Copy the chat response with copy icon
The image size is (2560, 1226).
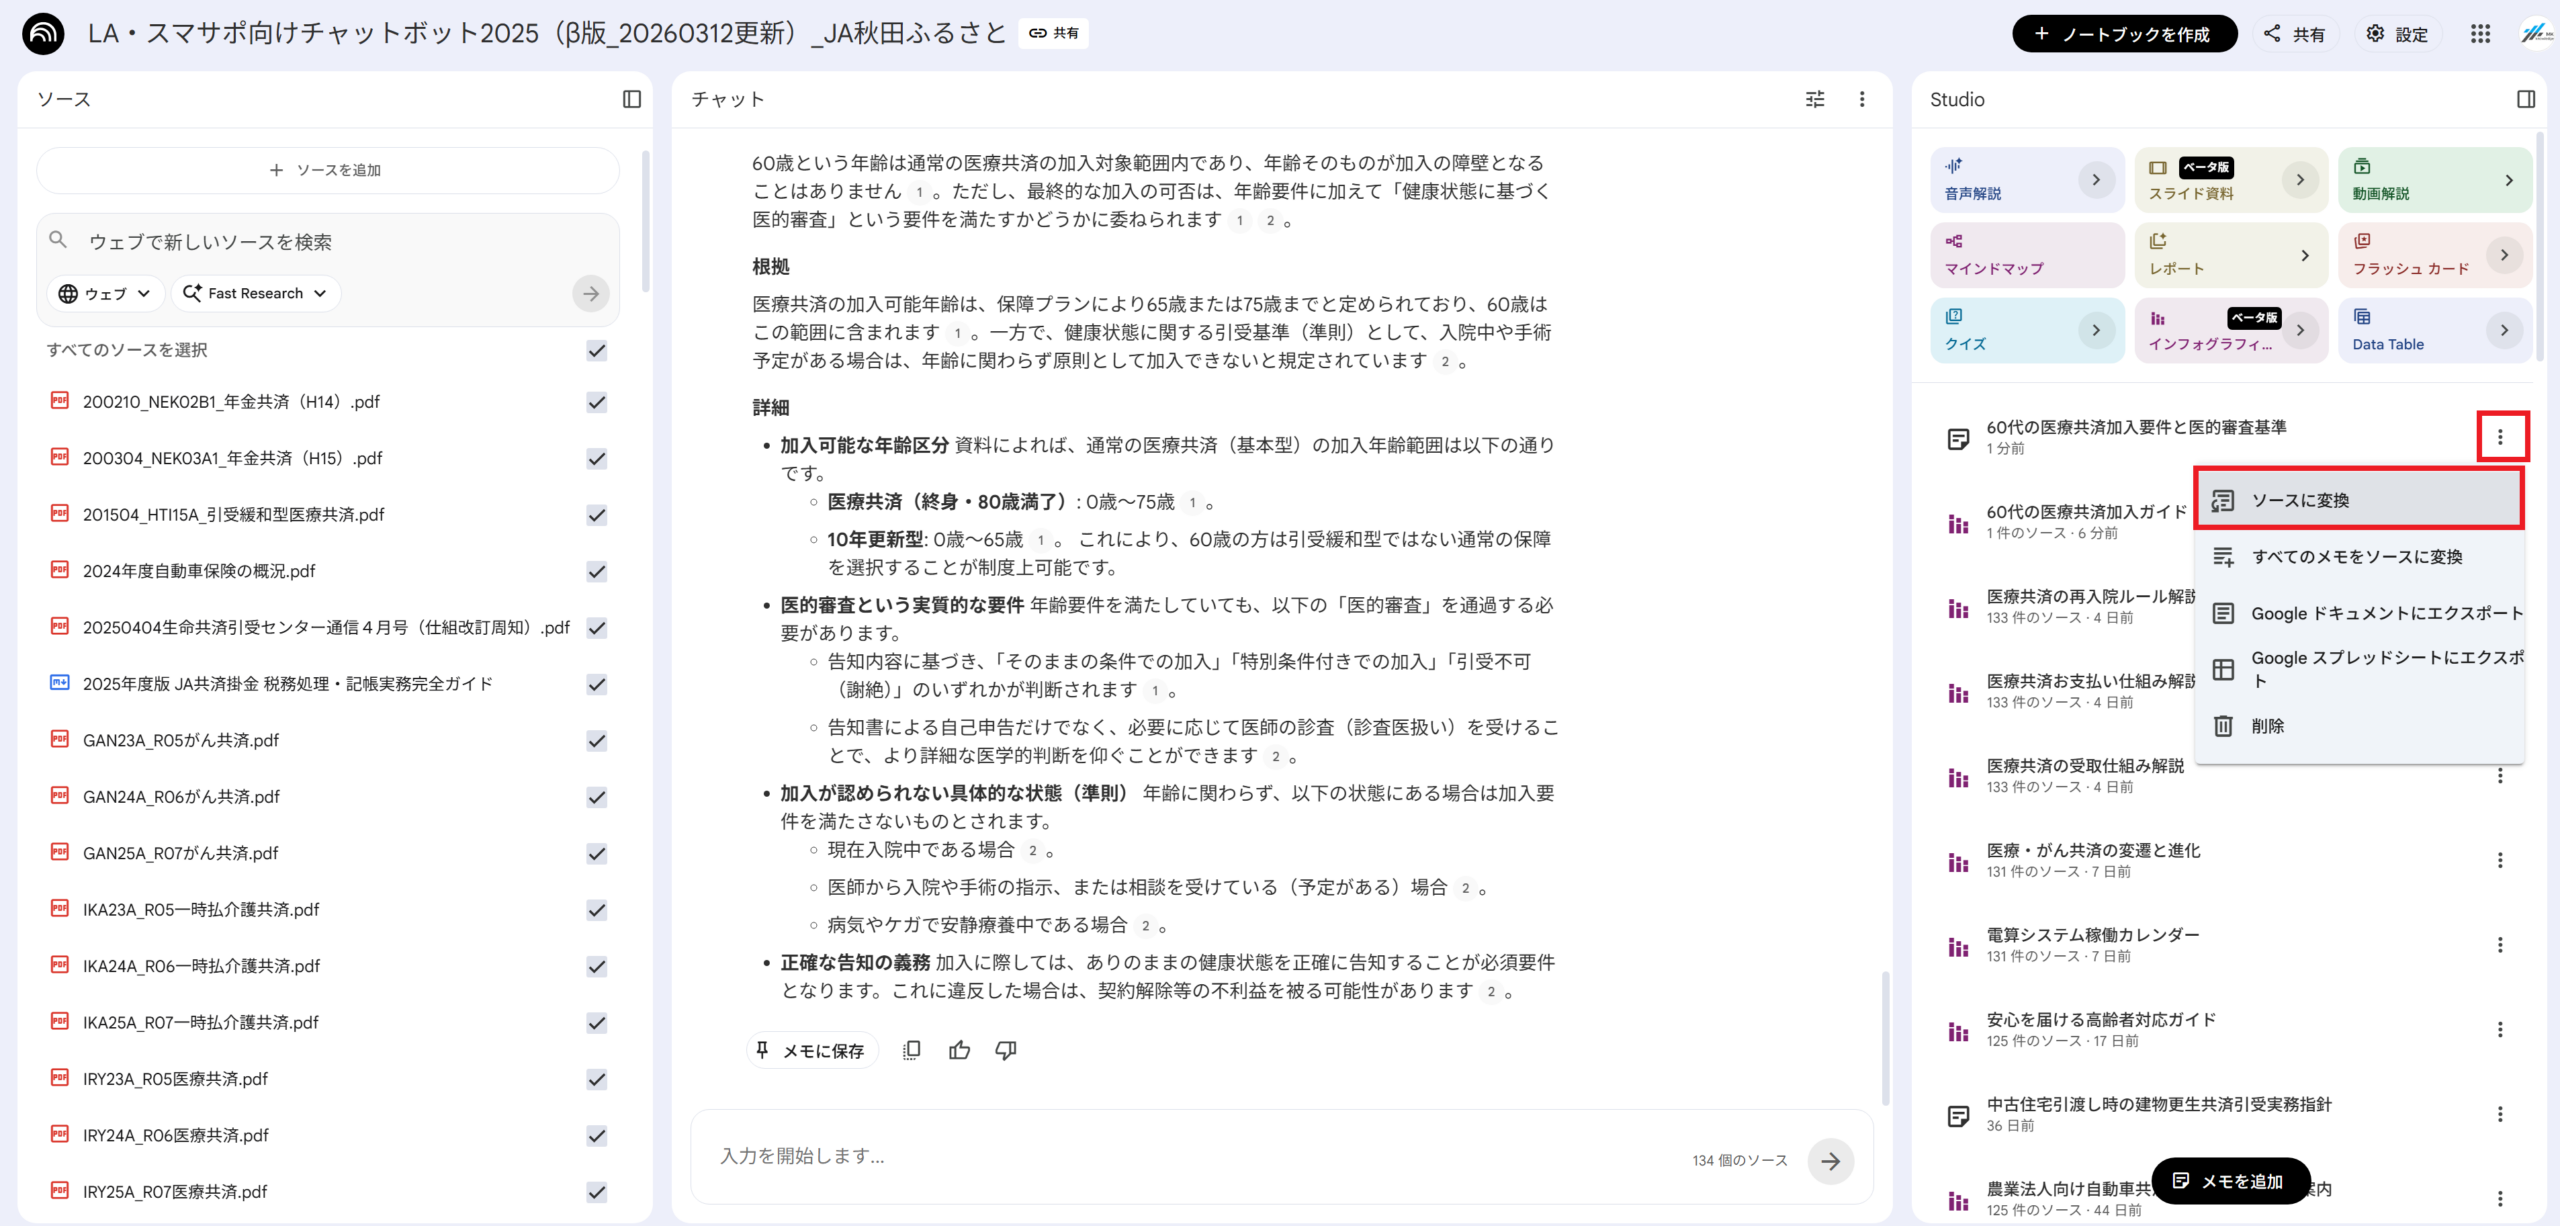[x=911, y=1050]
